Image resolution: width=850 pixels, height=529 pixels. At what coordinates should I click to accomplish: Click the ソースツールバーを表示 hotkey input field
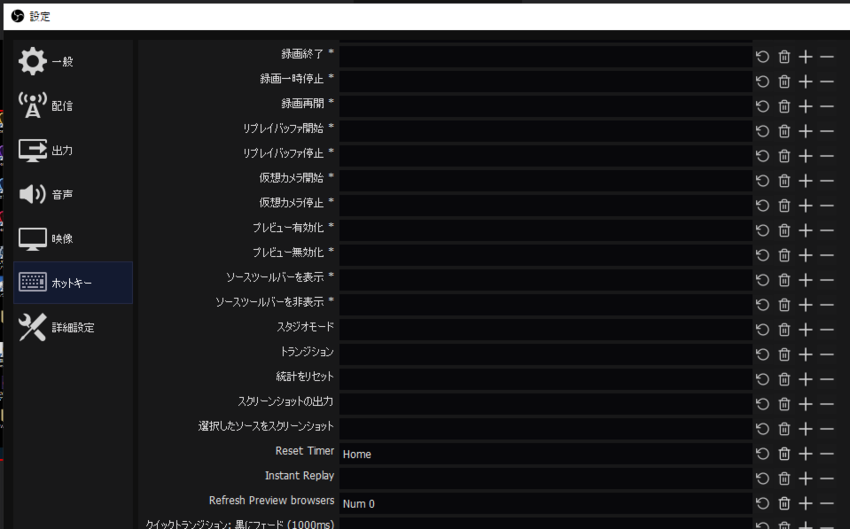coord(545,280)
